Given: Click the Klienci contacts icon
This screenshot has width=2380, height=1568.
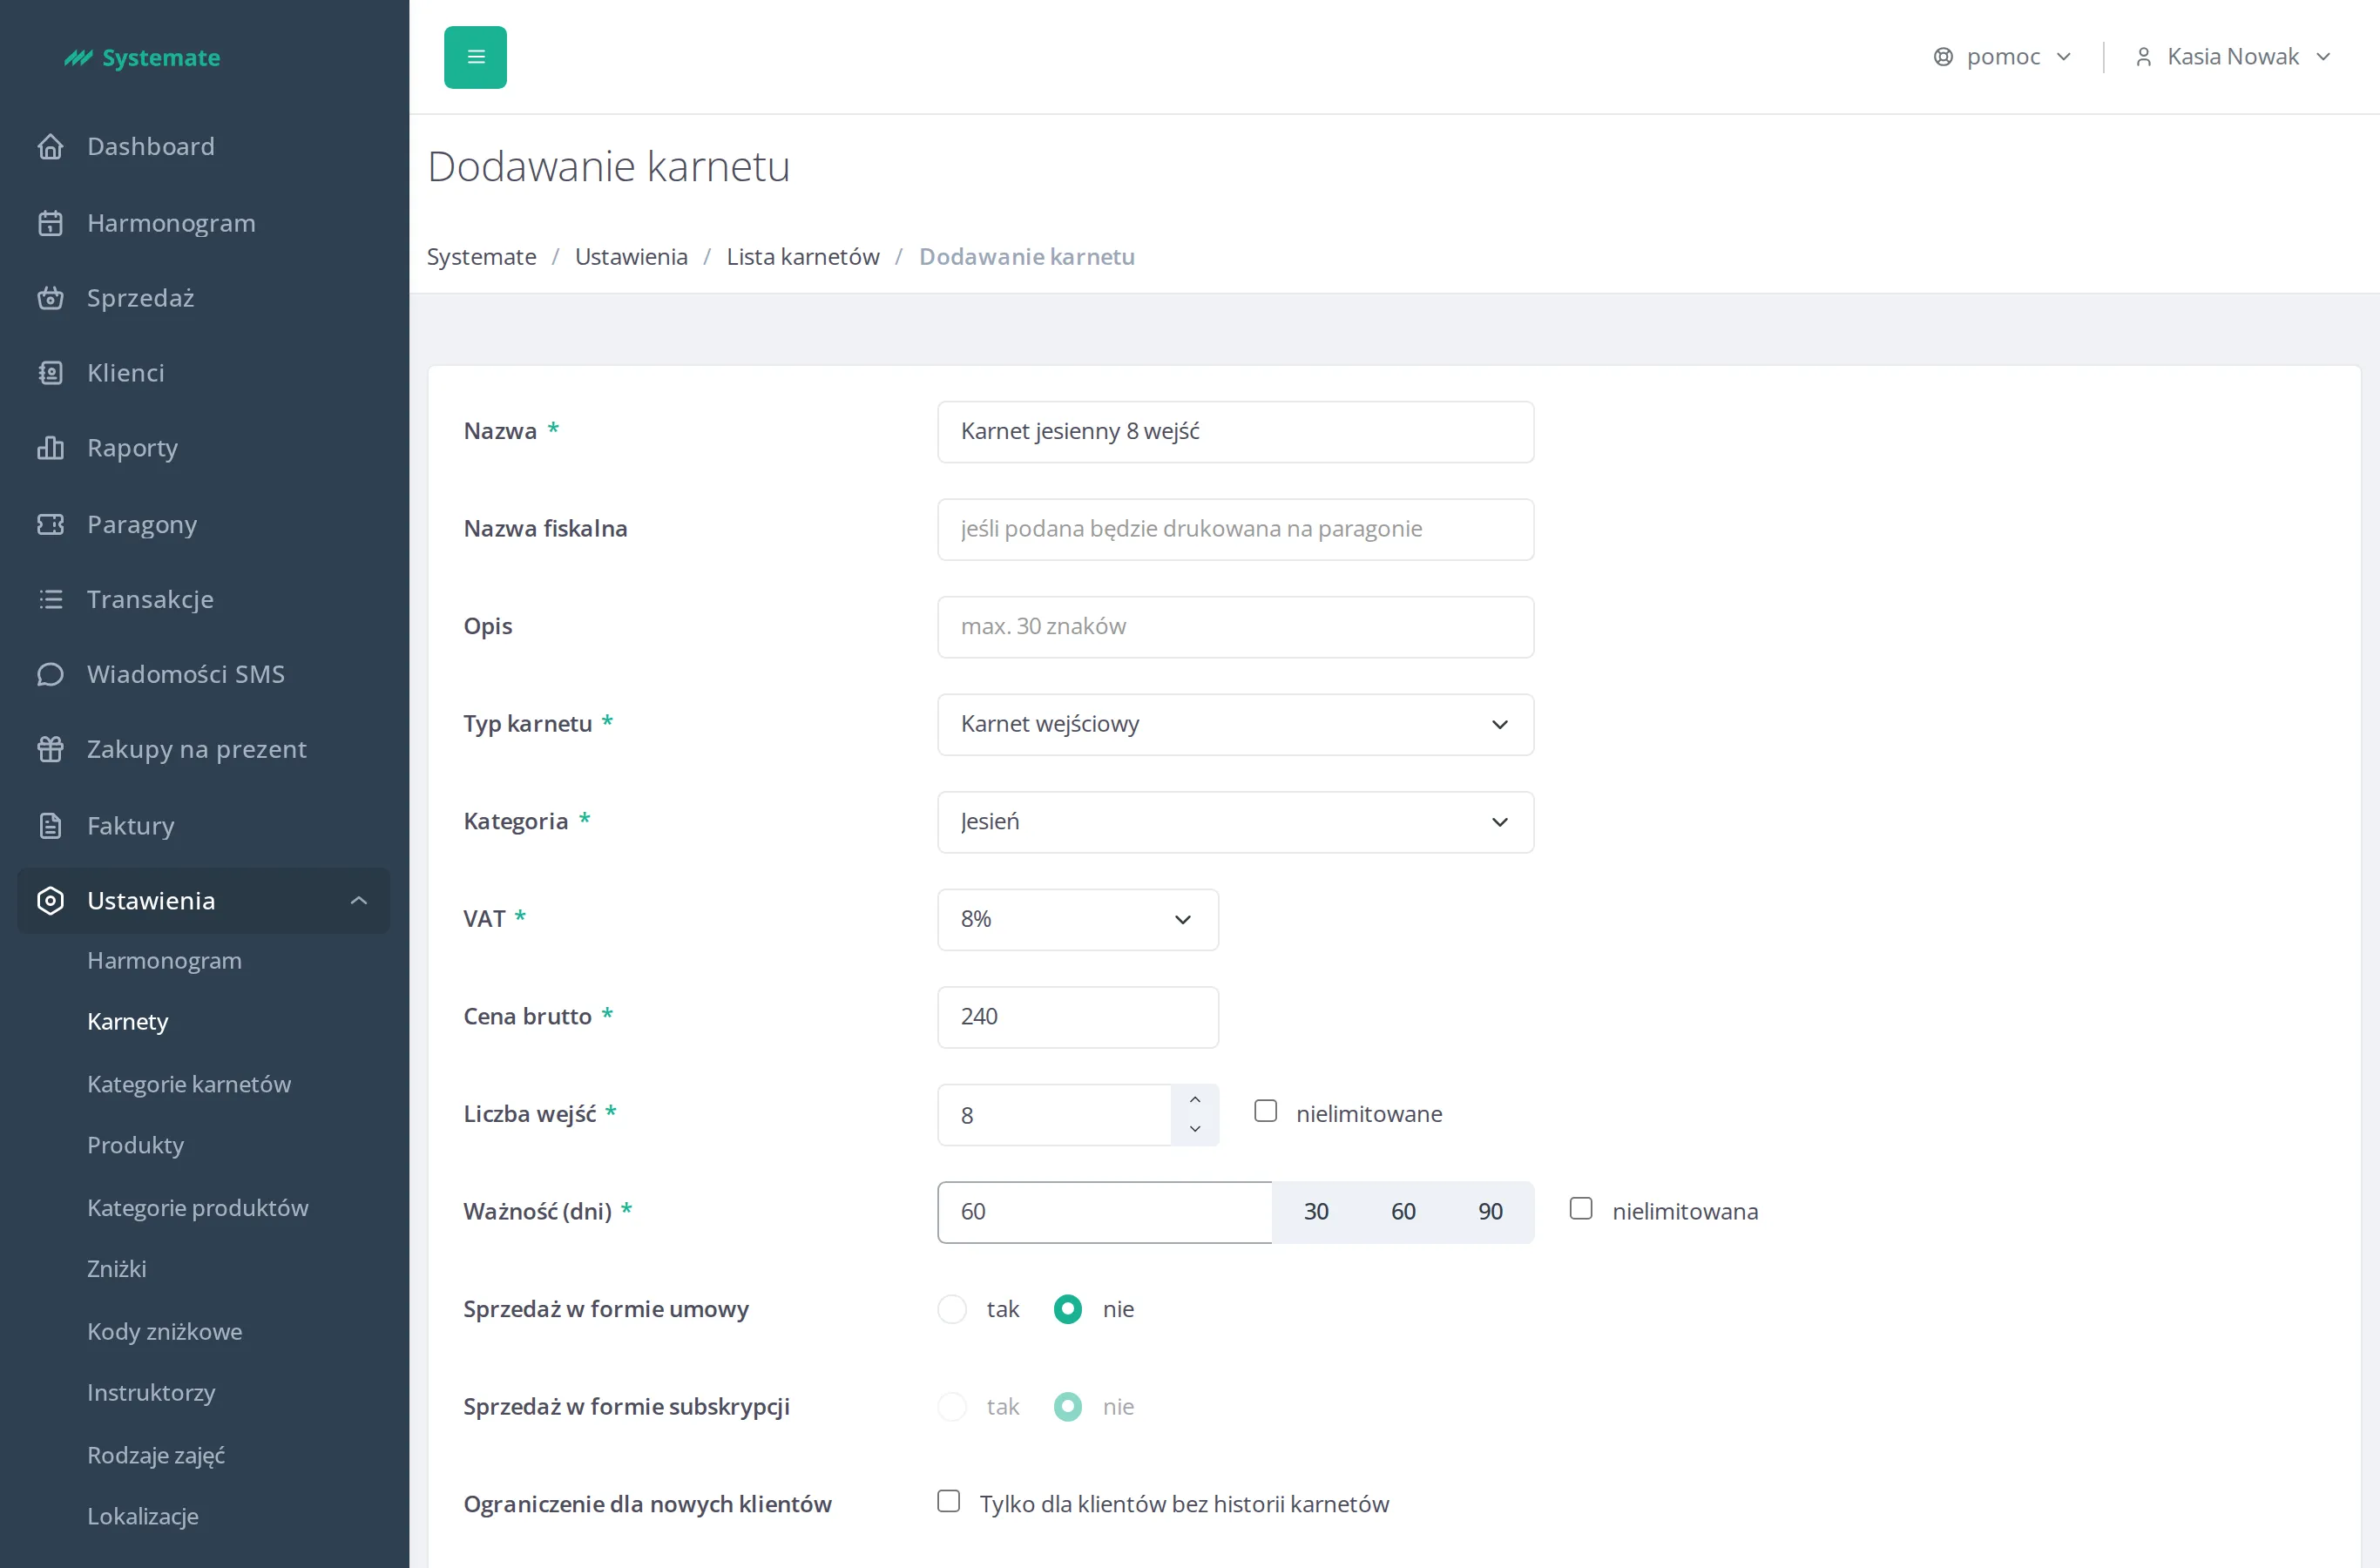Looking at the screenshot, I should pos(50,373).
